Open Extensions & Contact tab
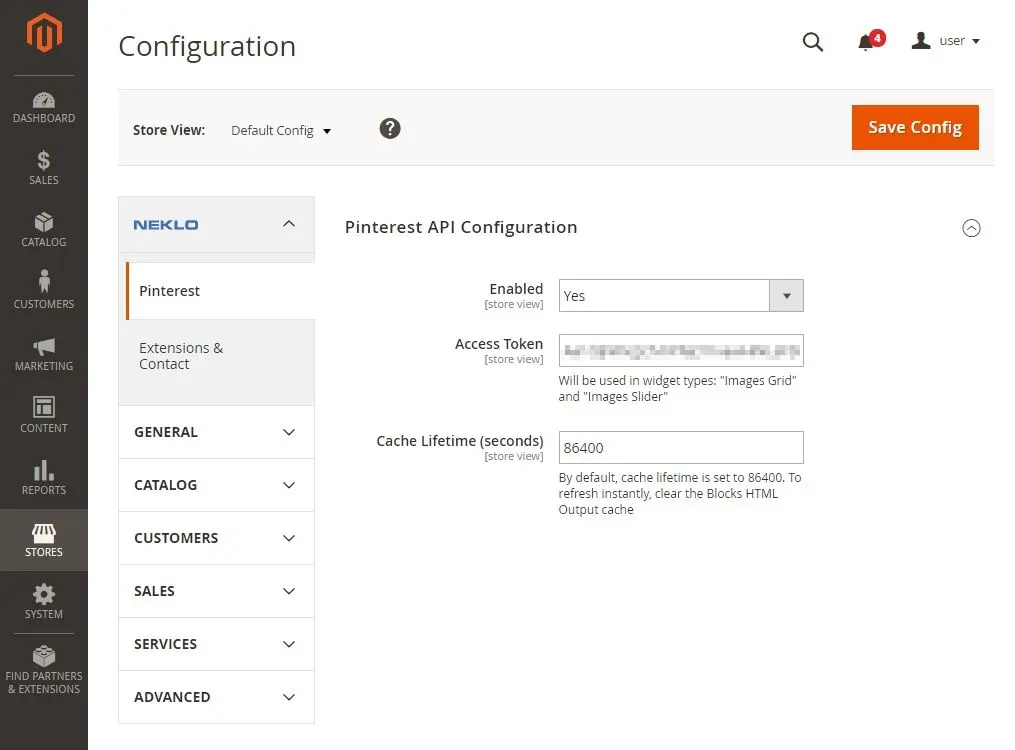 pyautogui.click(x=216, y=356)
